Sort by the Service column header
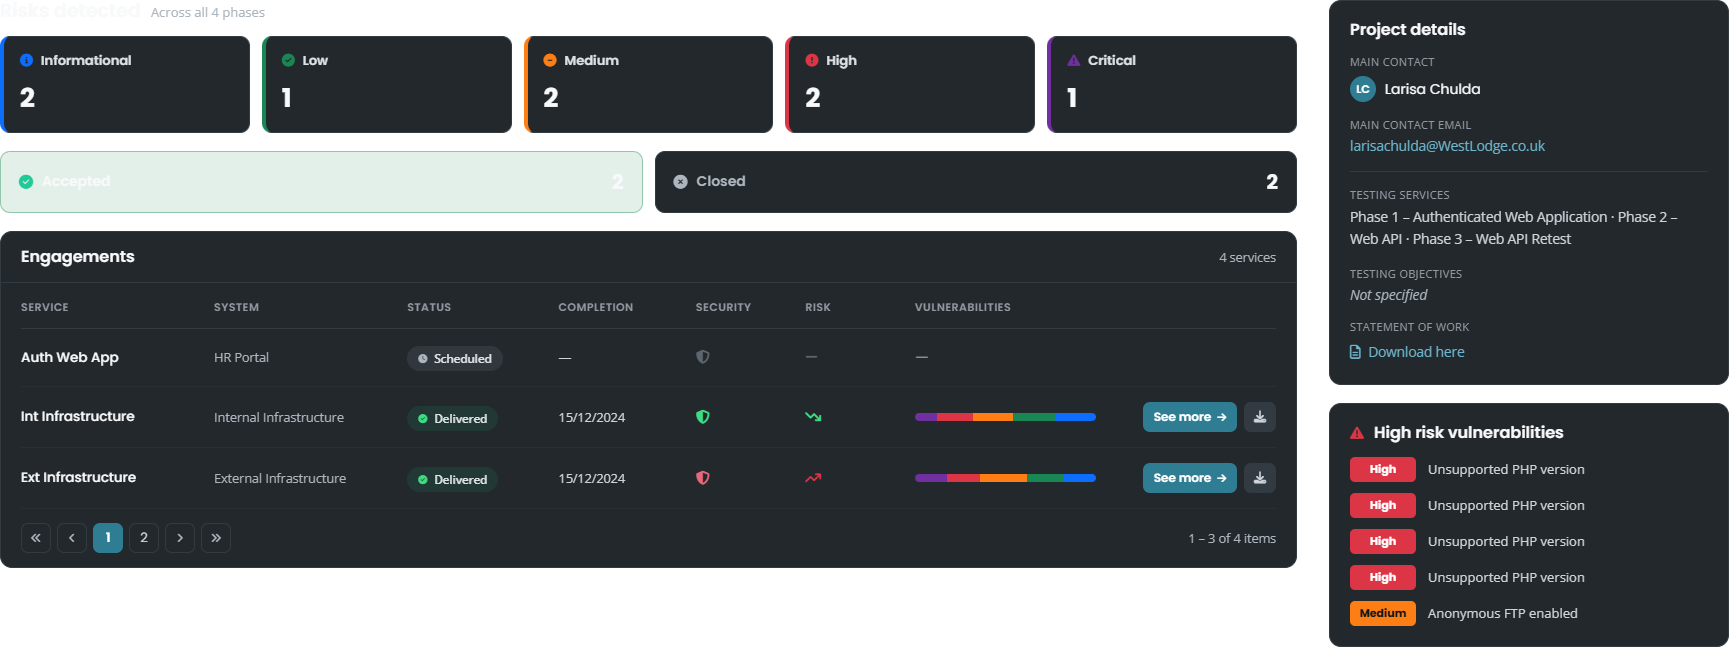 (x=45, y=307)
